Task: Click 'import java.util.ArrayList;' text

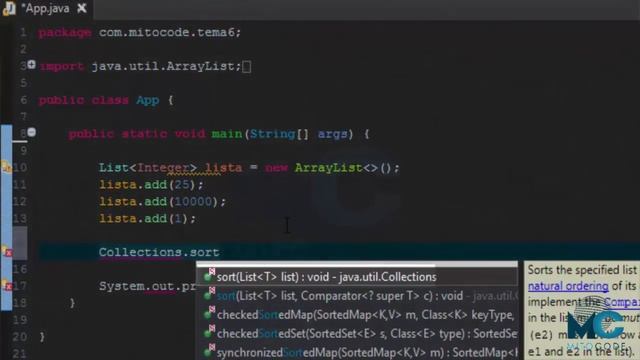Action: 140,66
